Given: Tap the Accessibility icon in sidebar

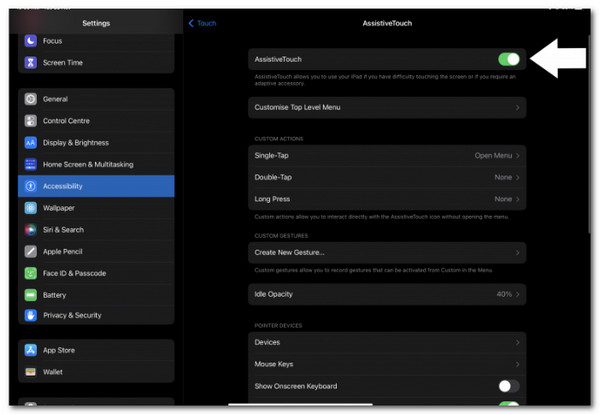Looking at the screenshot, I should (31, 186).
